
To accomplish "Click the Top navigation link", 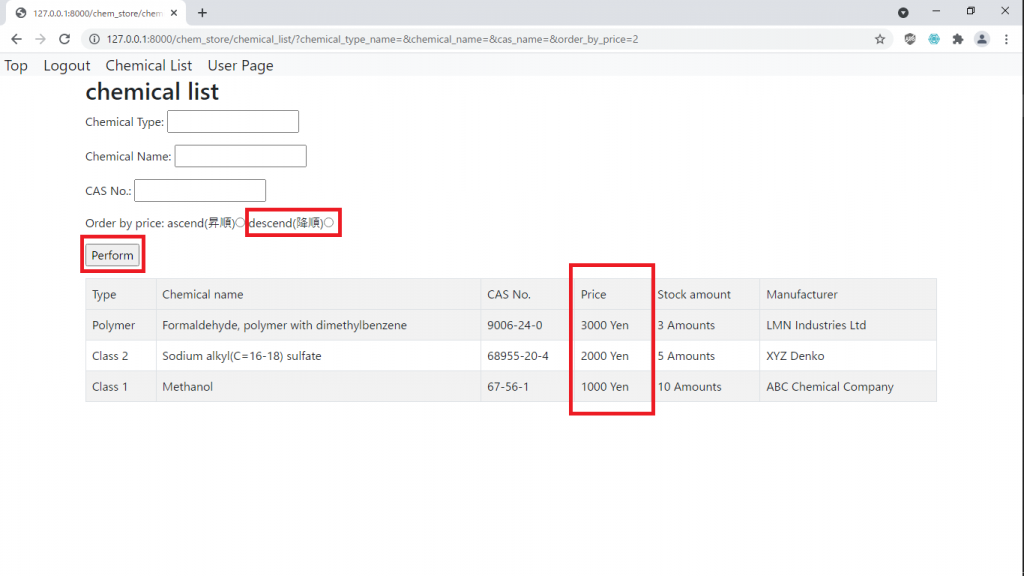I will 16,66.
